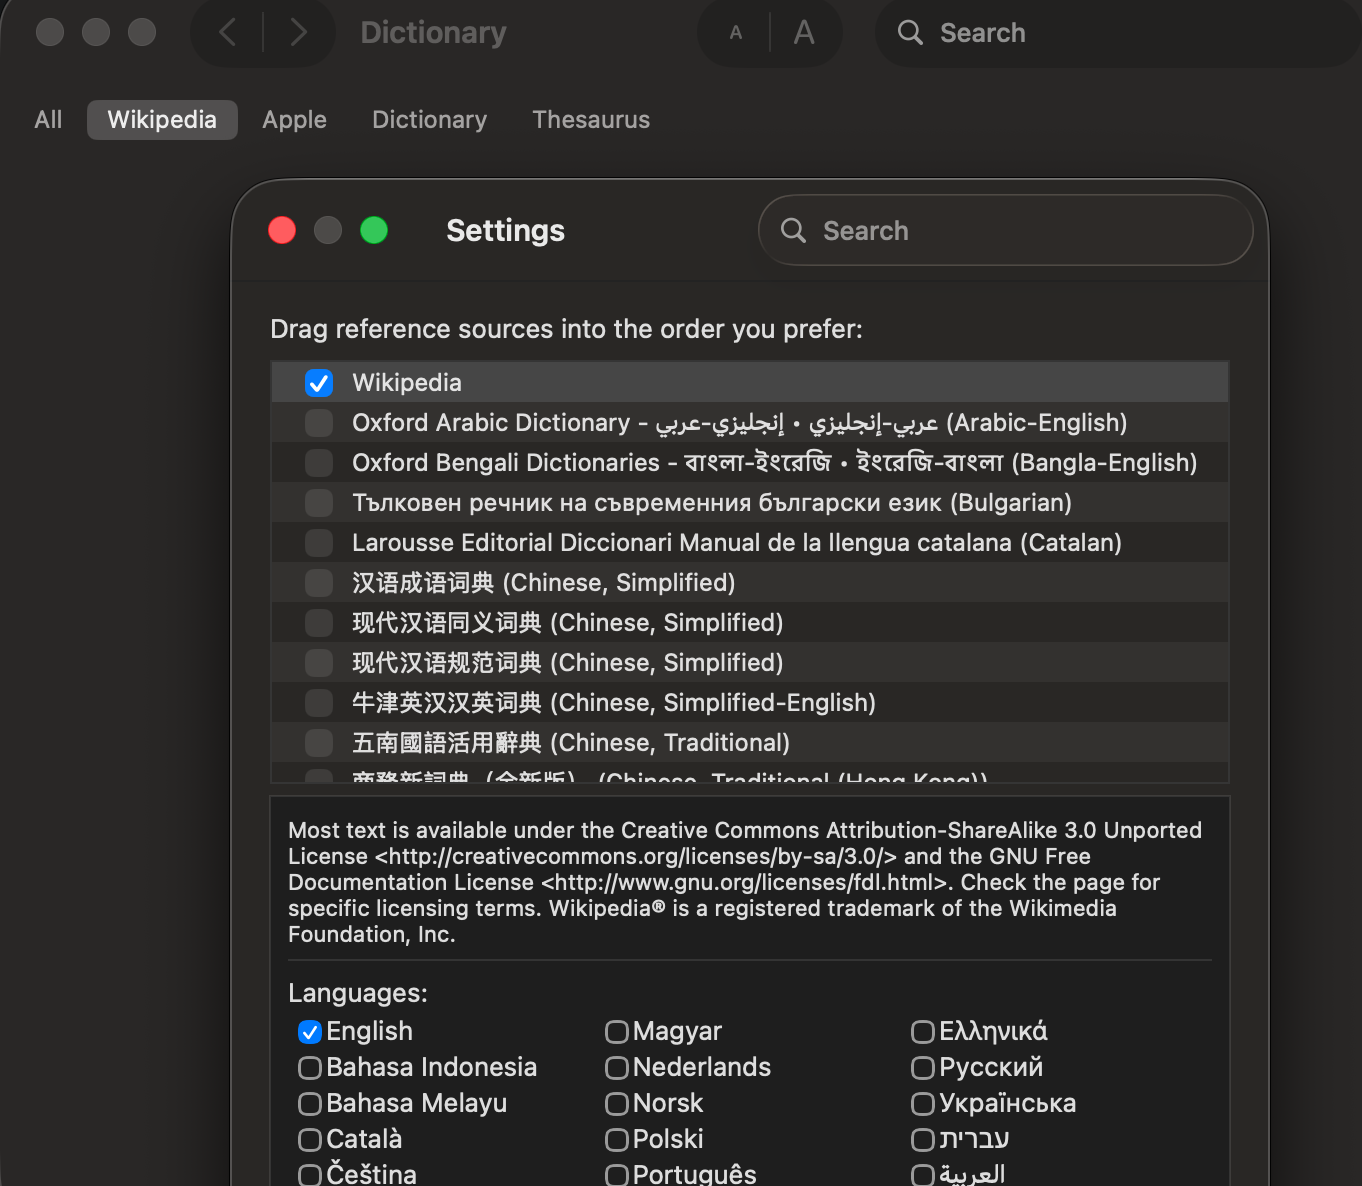Click the drag reference sources instruction text
1362x1186 pixels.
(566, 329)
